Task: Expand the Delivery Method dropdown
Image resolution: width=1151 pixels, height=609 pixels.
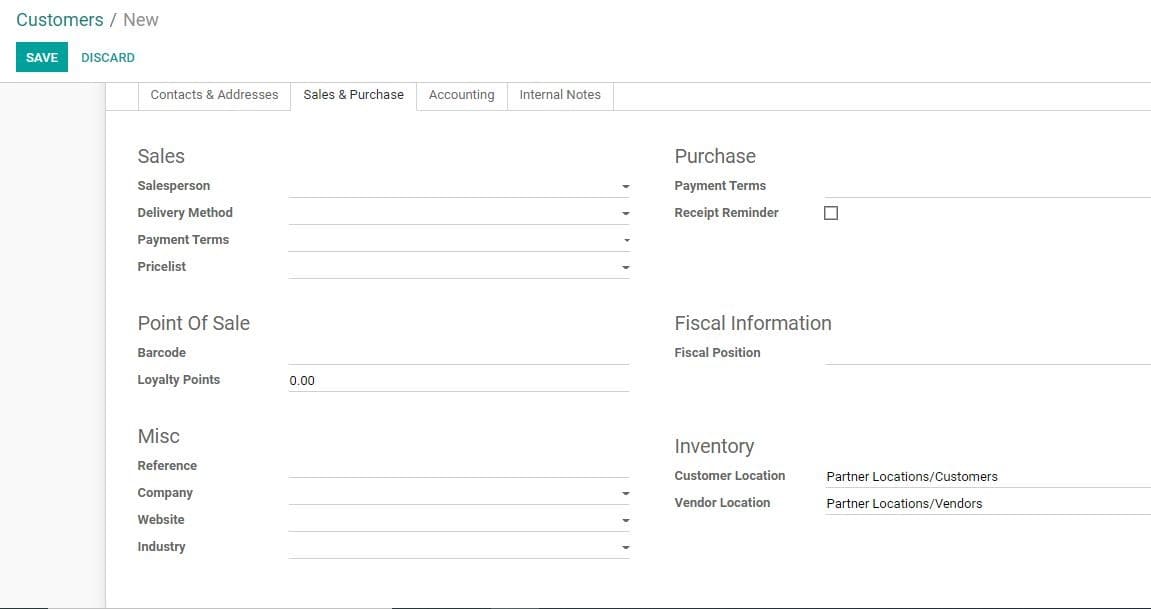Action: [x=625, y=213]
